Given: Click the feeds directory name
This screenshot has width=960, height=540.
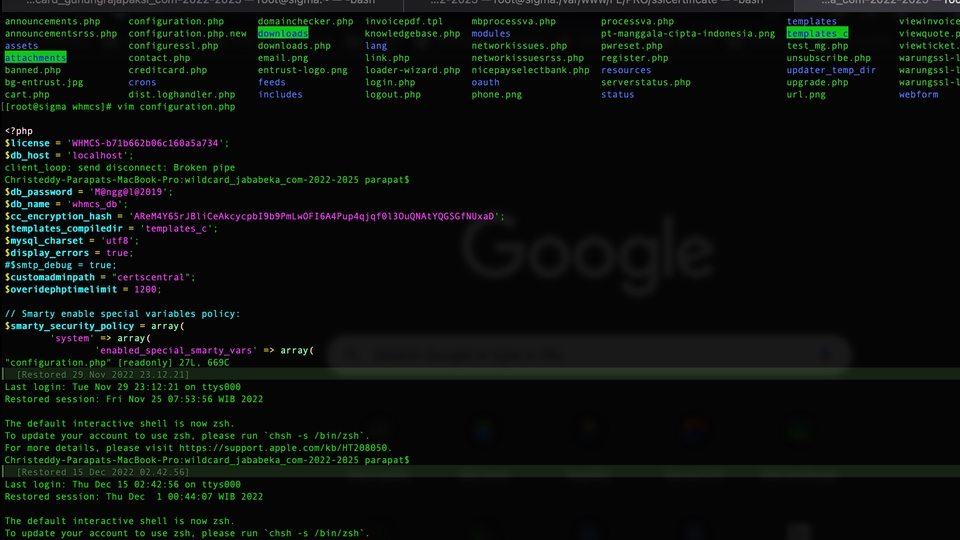Looking at the screenshot, I should point(272,83).
